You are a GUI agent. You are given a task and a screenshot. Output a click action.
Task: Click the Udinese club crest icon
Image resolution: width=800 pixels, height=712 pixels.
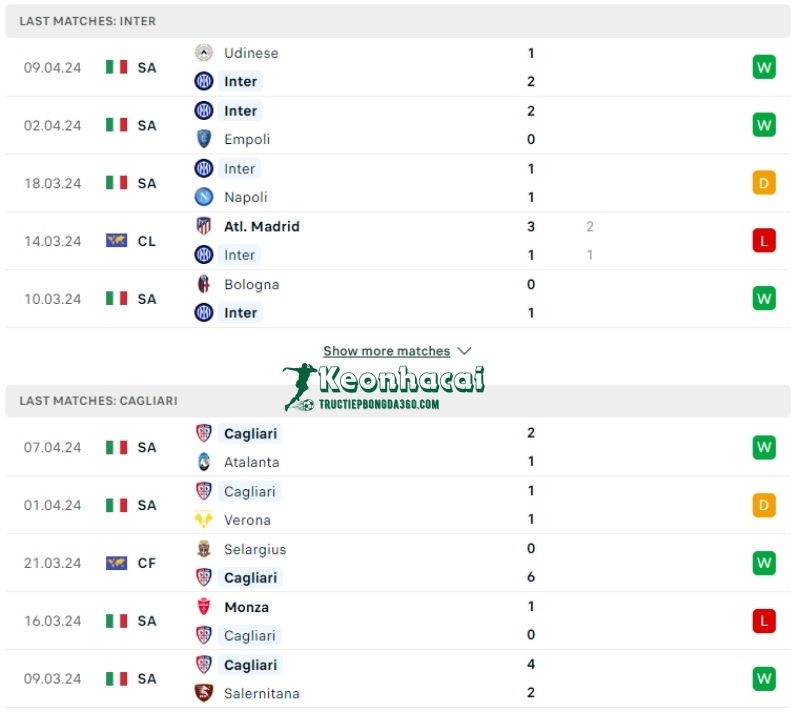point(204,52)
